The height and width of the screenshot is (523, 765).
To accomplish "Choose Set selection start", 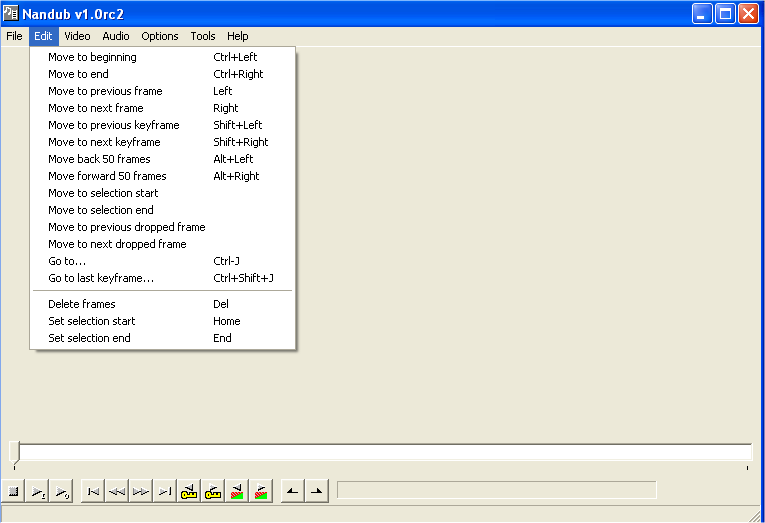I will pos(162,321).
